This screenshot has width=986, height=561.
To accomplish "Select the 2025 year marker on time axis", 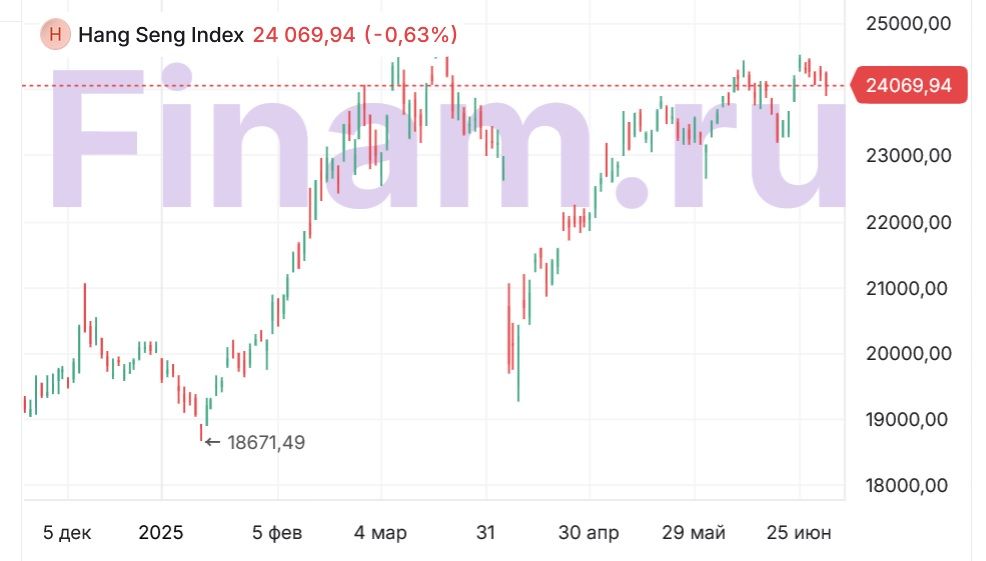I will pos(161,533).
